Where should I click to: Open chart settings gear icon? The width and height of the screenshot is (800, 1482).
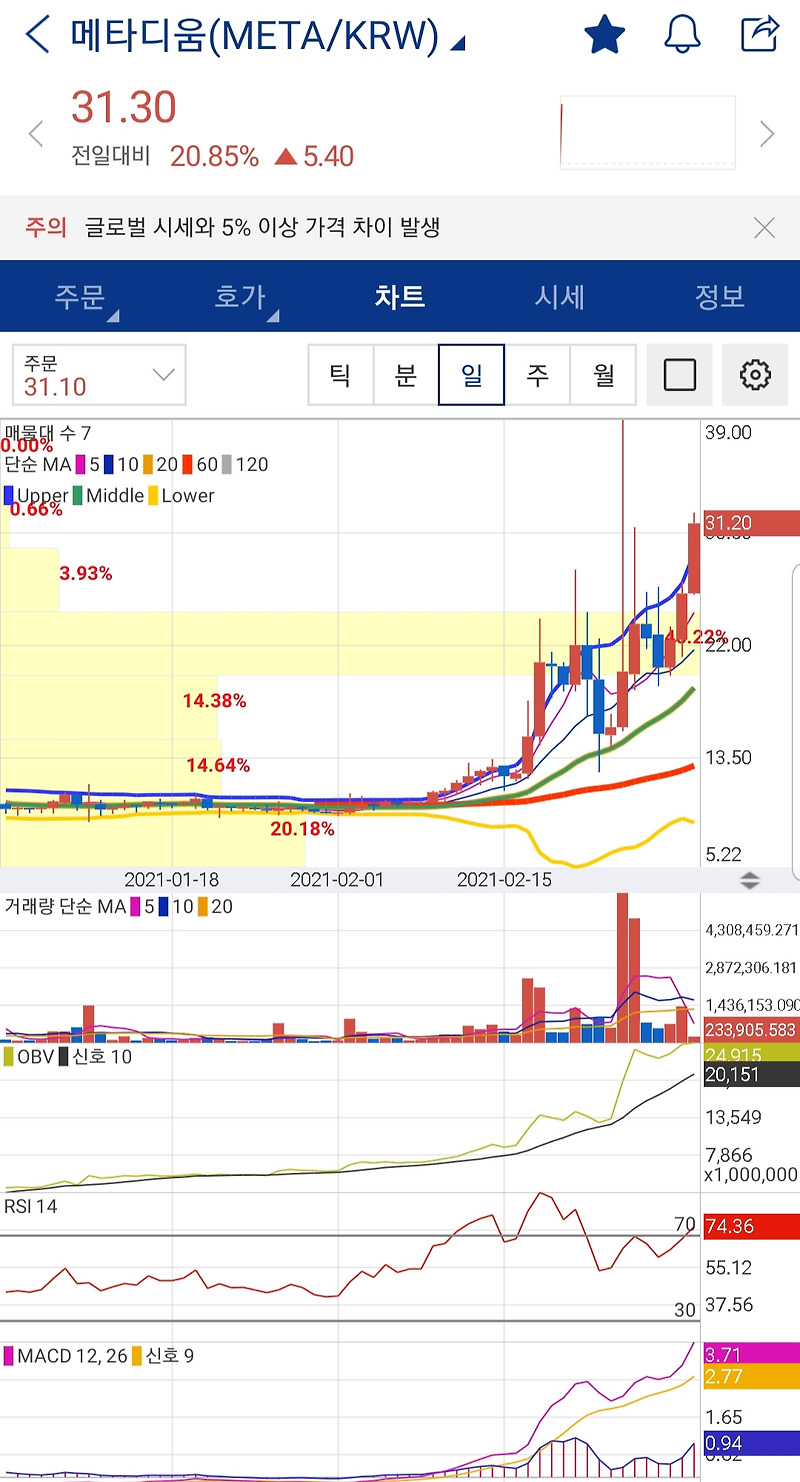coord(755,375)
